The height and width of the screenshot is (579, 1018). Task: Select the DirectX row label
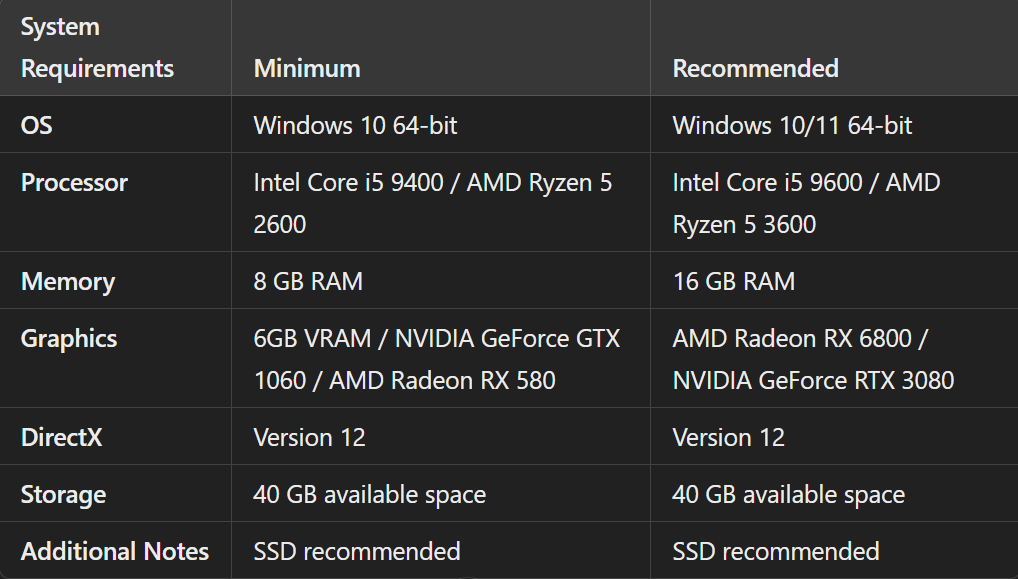tap(63, 438)
